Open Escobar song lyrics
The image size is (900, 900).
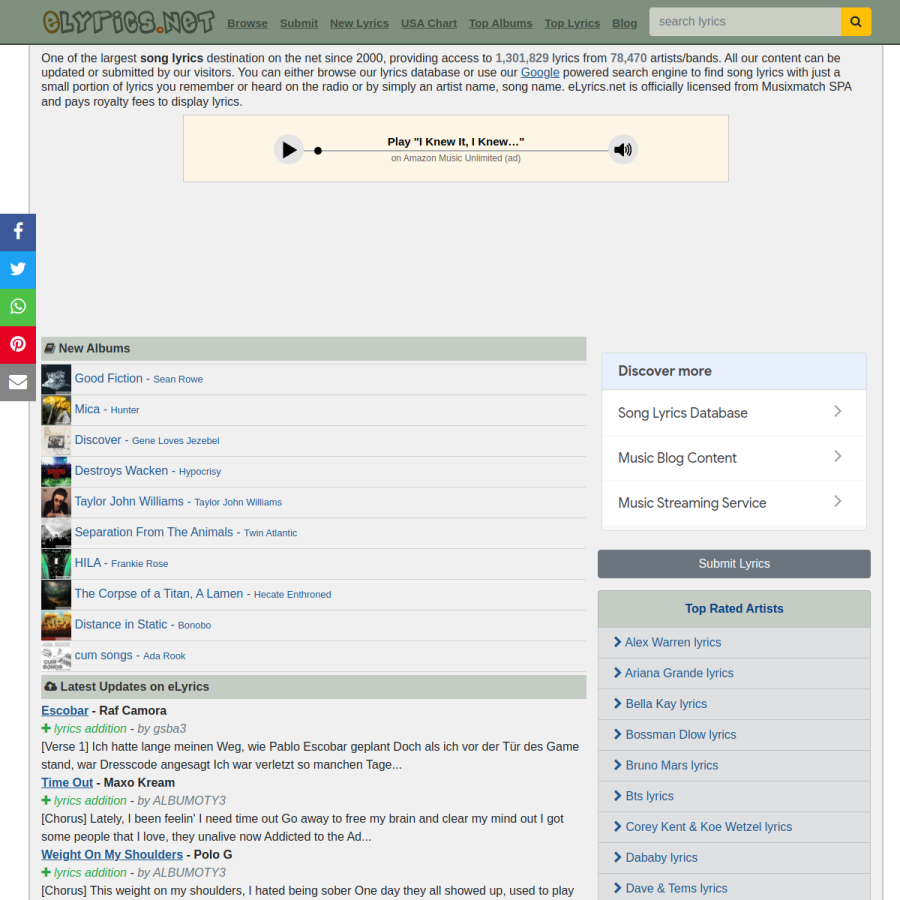click(65, 711)
